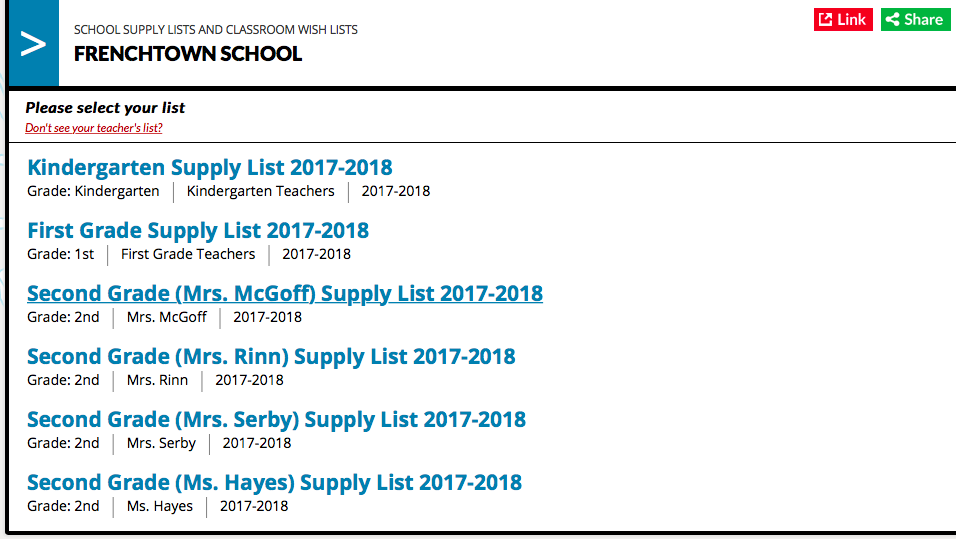
Task: Click the external link icon in Link button
Action: [826, 20]
